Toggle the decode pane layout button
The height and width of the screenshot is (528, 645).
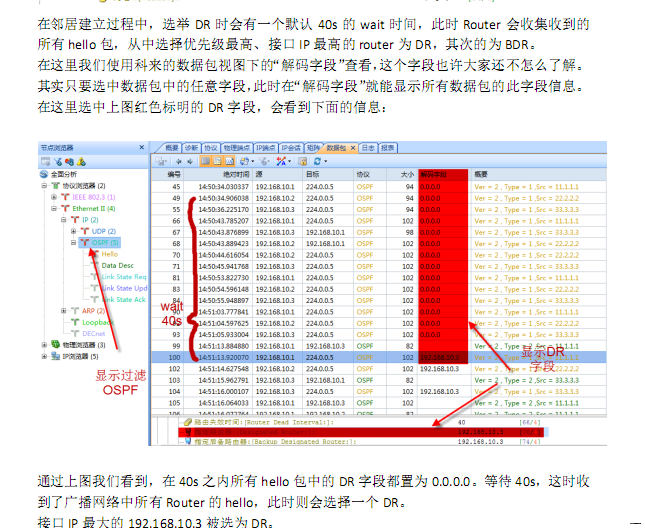coord(217,161)
